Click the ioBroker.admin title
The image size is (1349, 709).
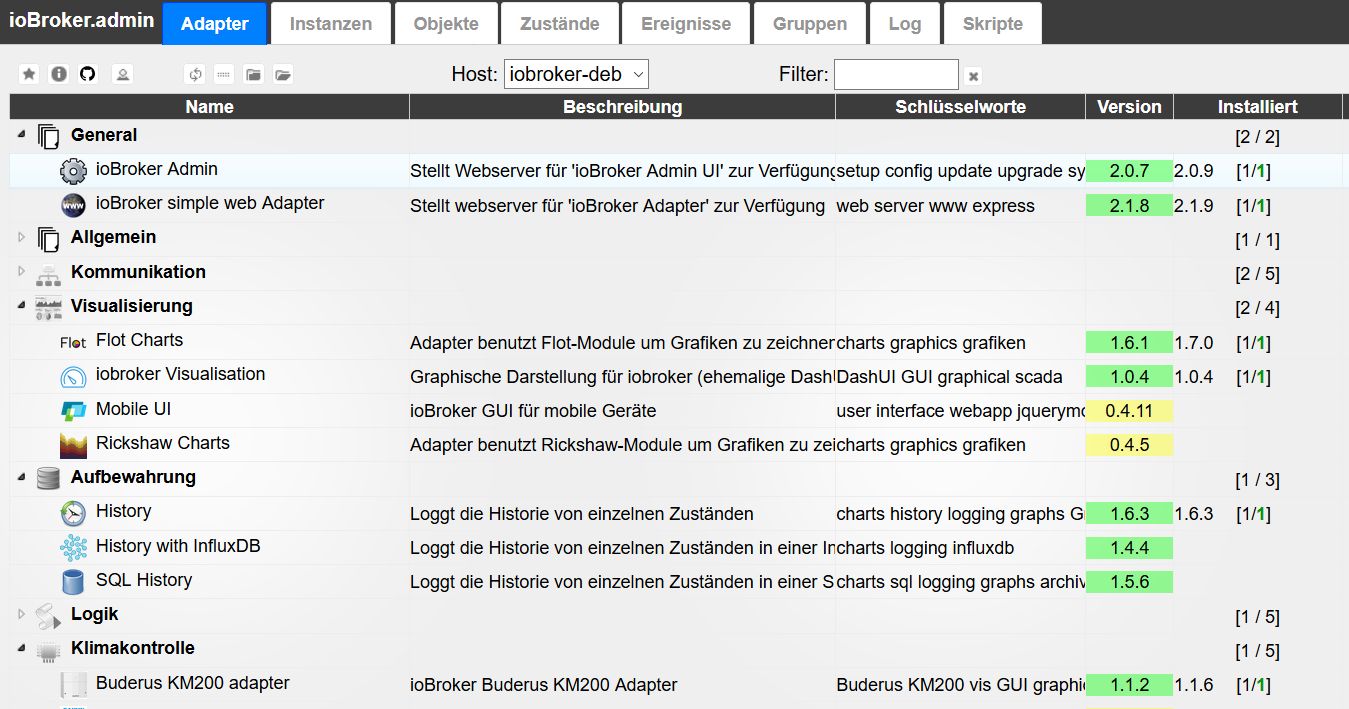click(81, 21)
